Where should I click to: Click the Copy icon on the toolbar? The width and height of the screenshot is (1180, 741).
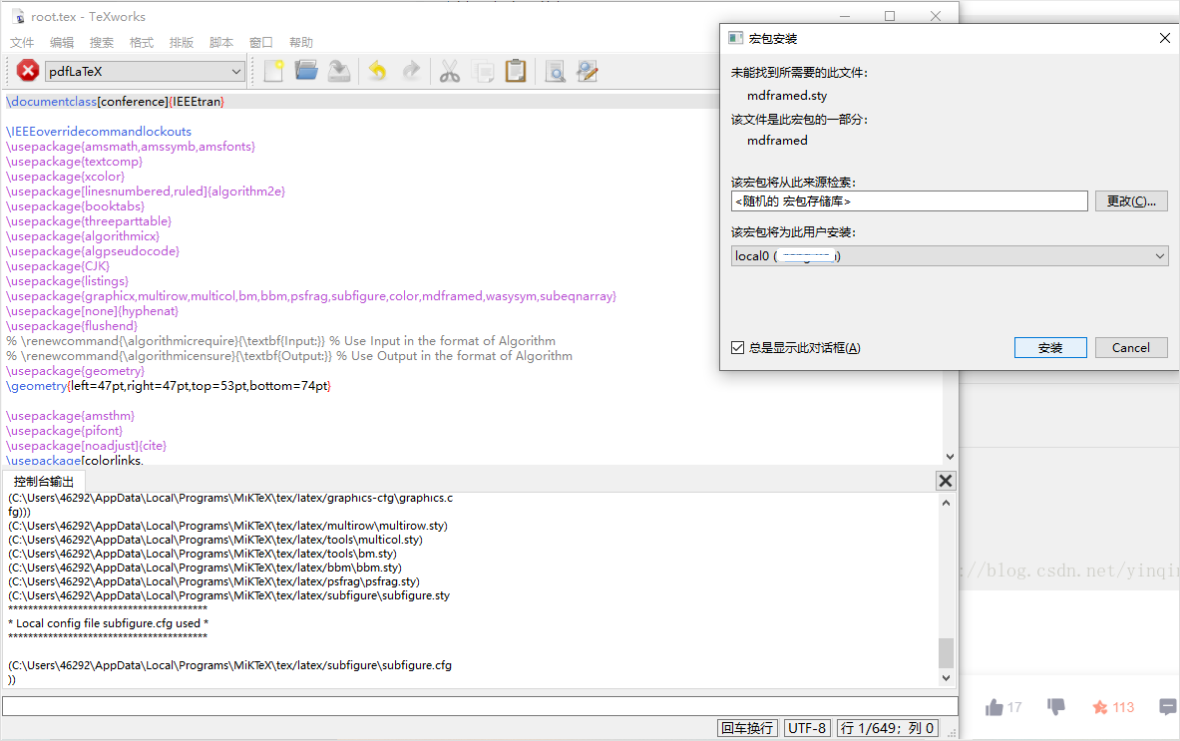[x=483, y=70]
